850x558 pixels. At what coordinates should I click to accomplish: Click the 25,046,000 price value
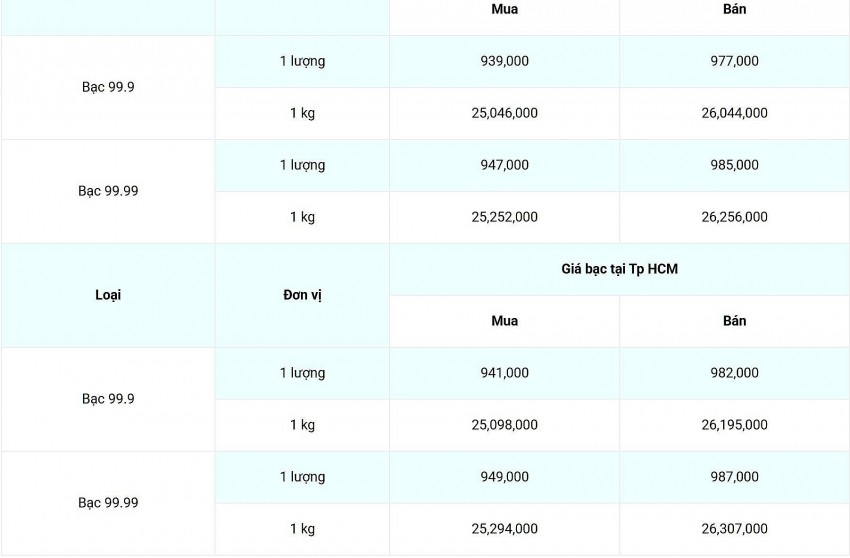coord(504,113)
